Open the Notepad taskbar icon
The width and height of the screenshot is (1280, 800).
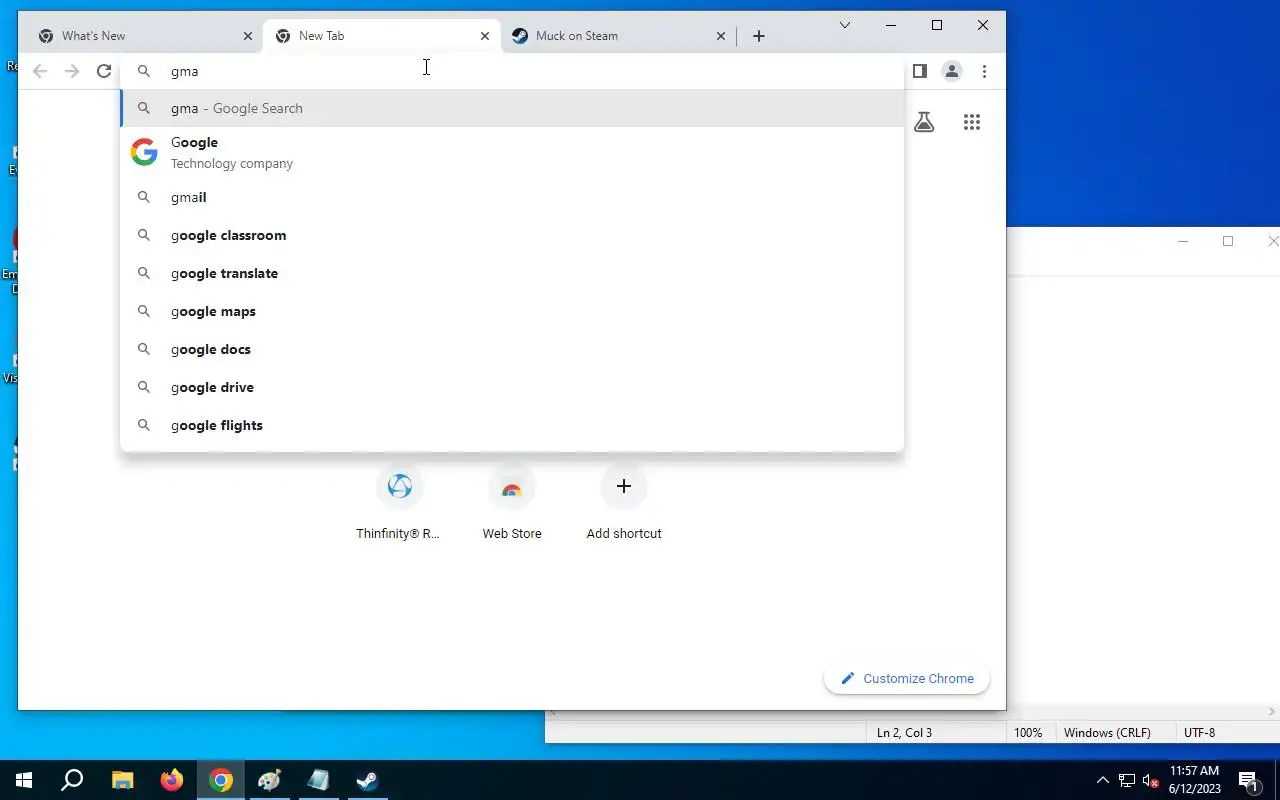click(319, 780)
